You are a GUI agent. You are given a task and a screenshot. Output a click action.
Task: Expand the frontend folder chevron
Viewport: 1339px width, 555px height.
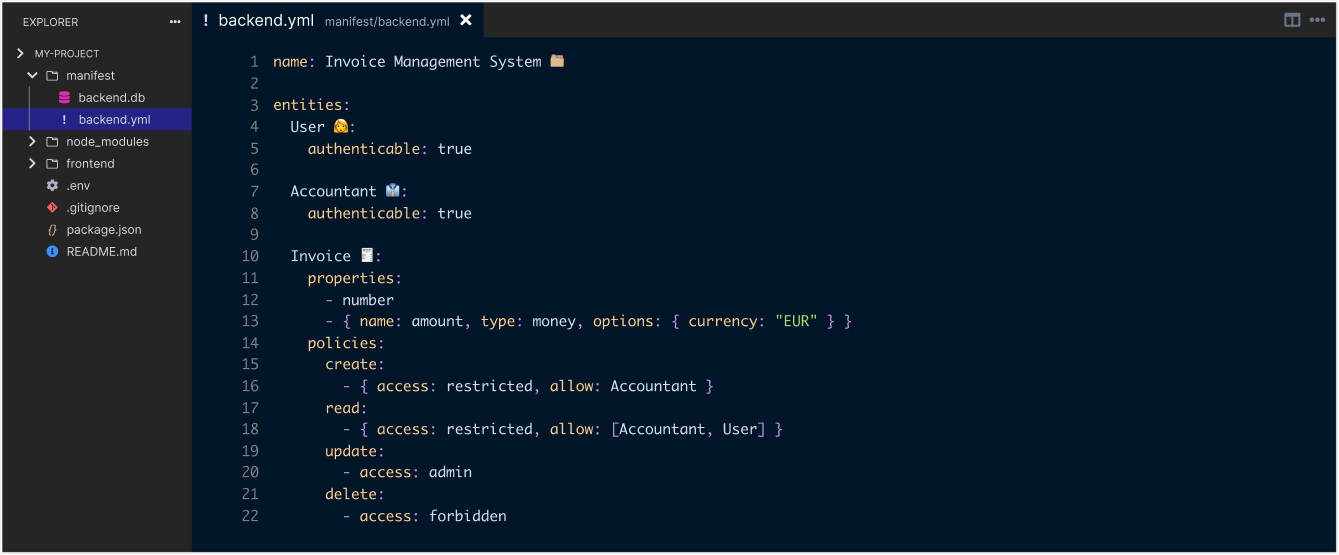pyautogui.click(x=32, y=164)
